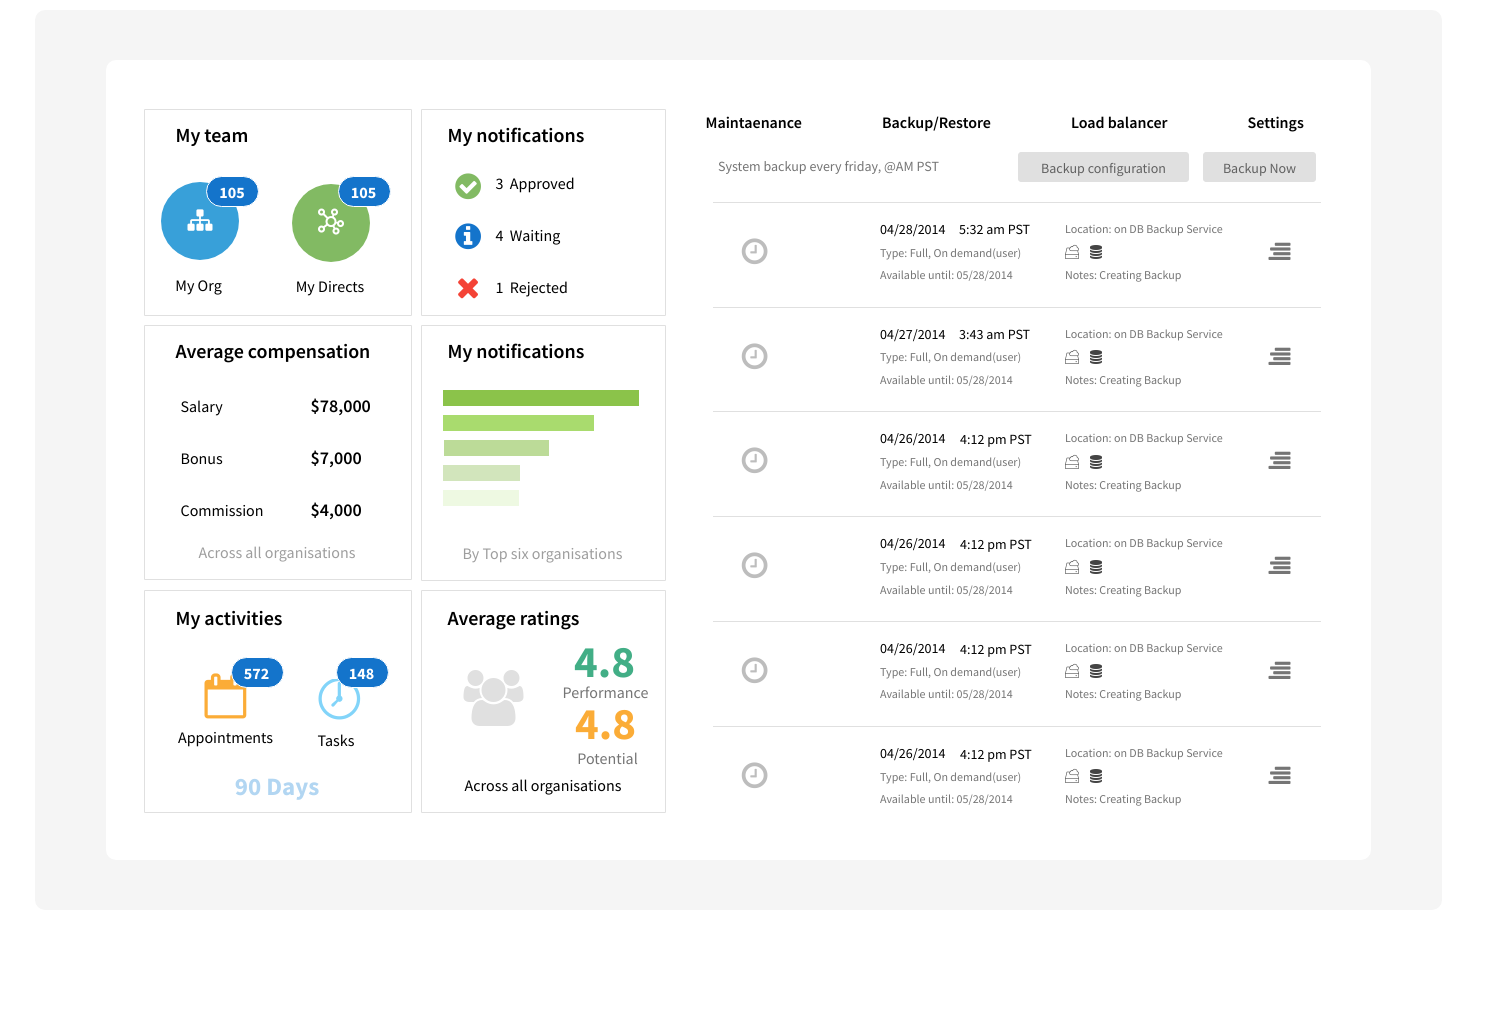The width and height of the screenshot is (1507, 1010).
Task: Select the My Directs icon
Action: click(331, 221)
